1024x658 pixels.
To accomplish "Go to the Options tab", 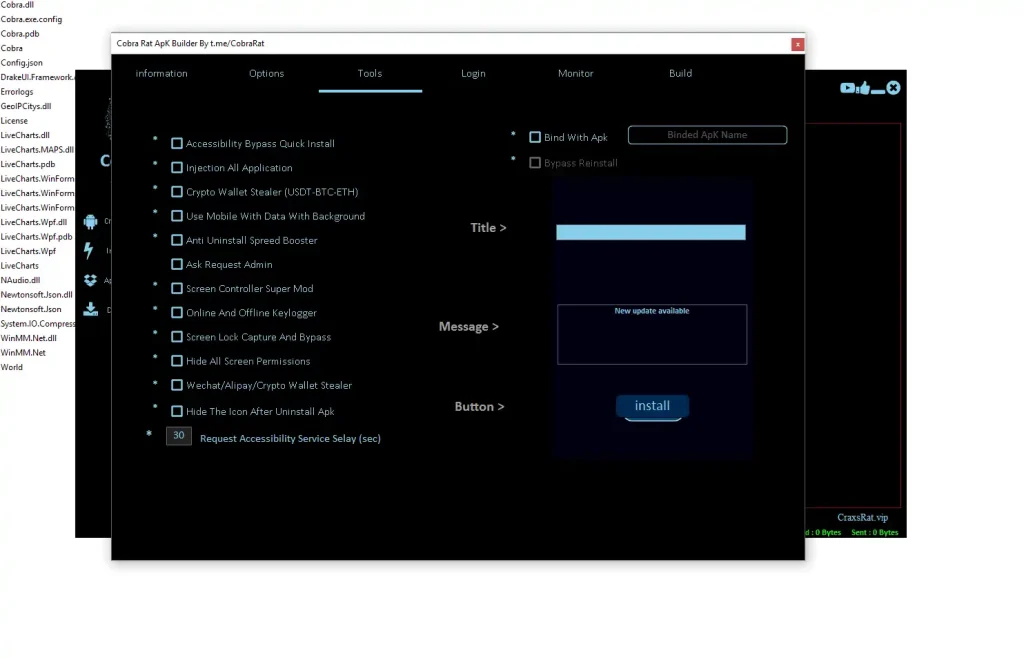I will 266,73.
